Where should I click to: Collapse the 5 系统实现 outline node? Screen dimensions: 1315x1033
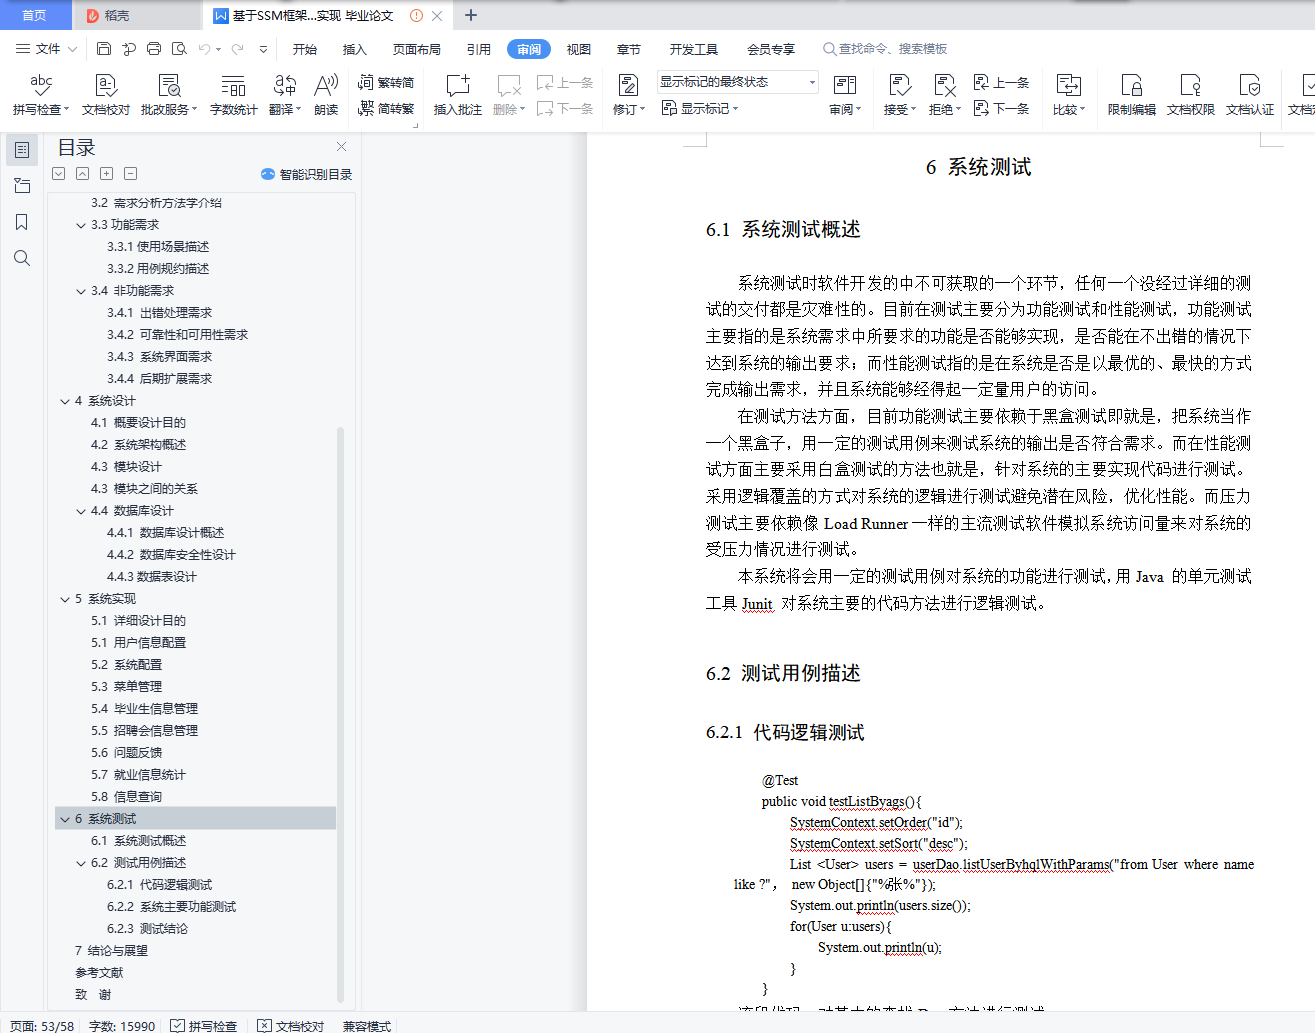pyautogui.click(x=65, y=599)
